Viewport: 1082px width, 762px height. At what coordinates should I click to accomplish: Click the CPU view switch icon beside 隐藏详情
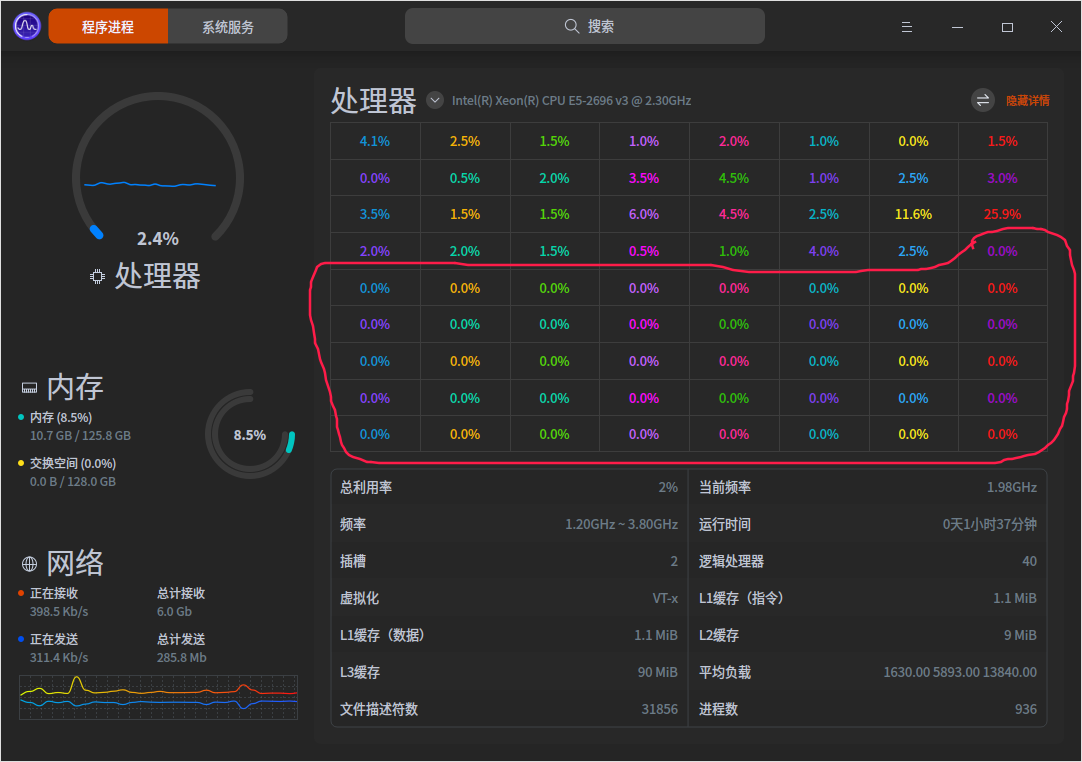click(981, 100)
